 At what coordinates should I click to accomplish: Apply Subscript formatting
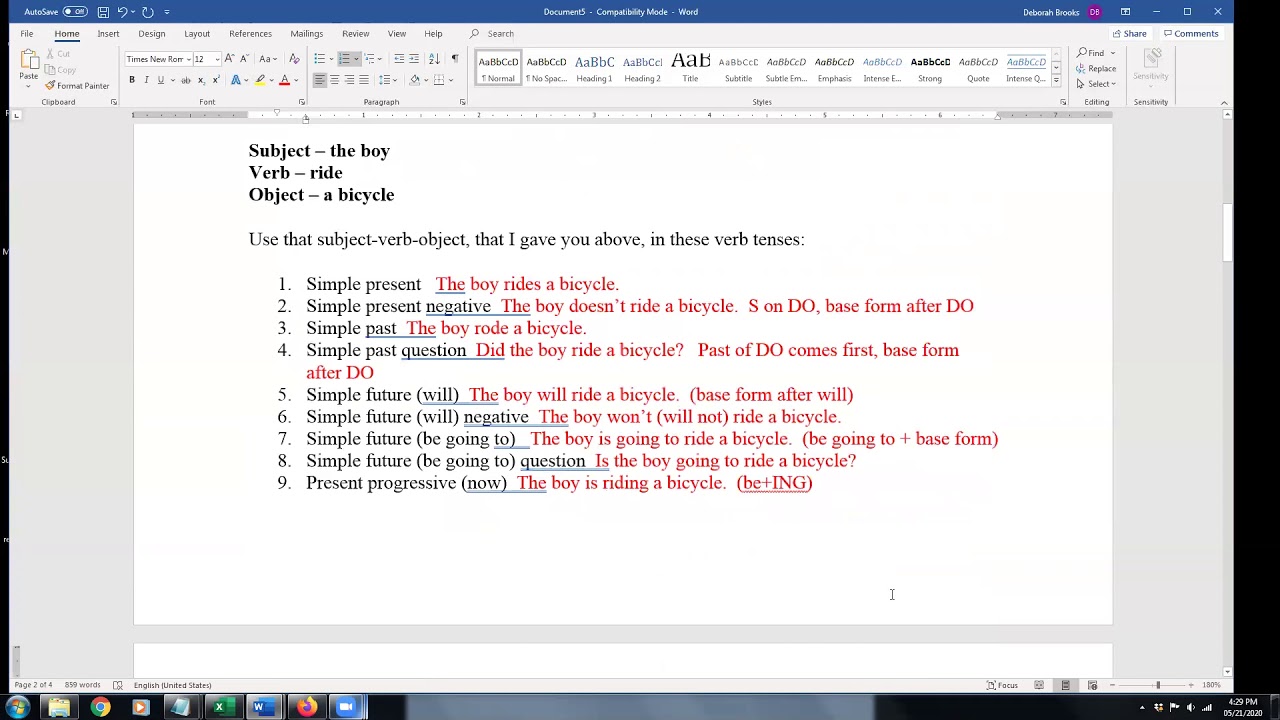(x=201, y=80)
